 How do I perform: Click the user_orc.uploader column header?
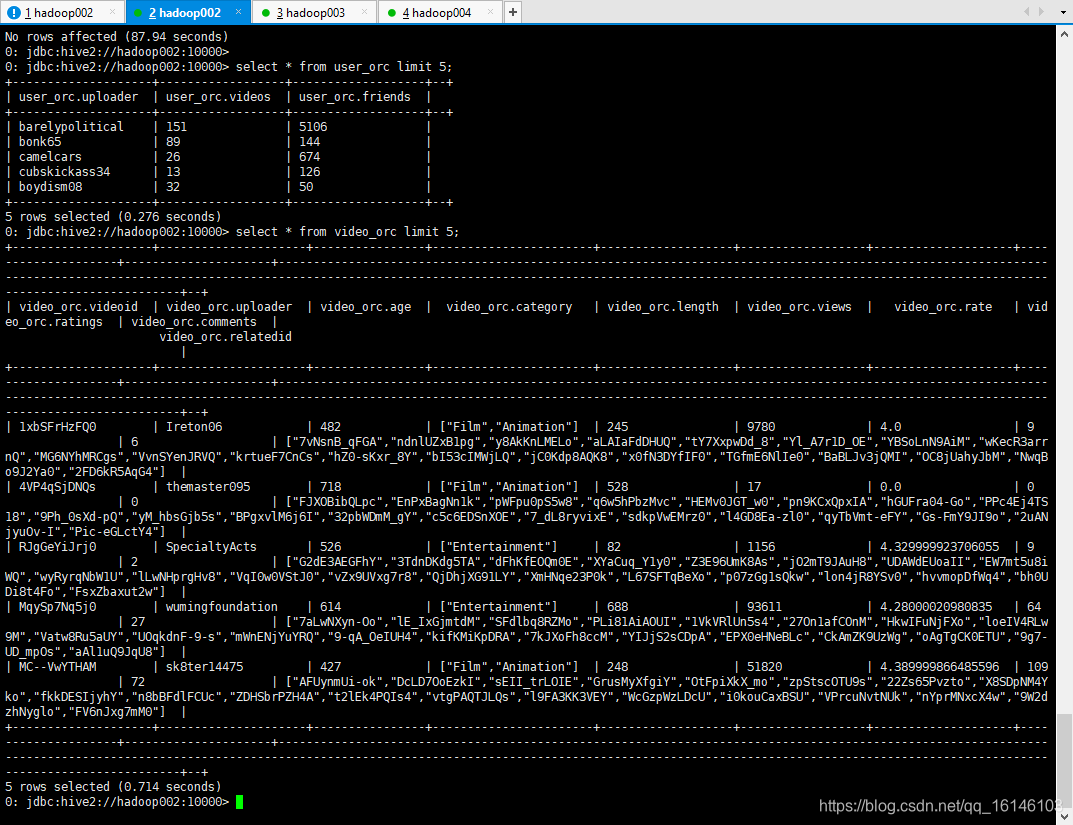point(78,96)
